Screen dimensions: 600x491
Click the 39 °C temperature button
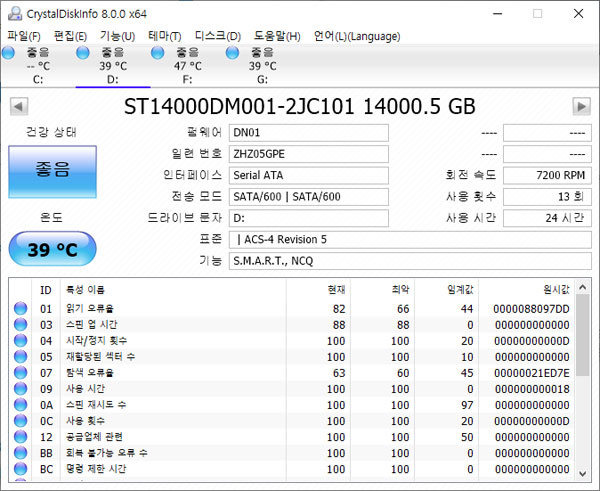pos(52,249)
